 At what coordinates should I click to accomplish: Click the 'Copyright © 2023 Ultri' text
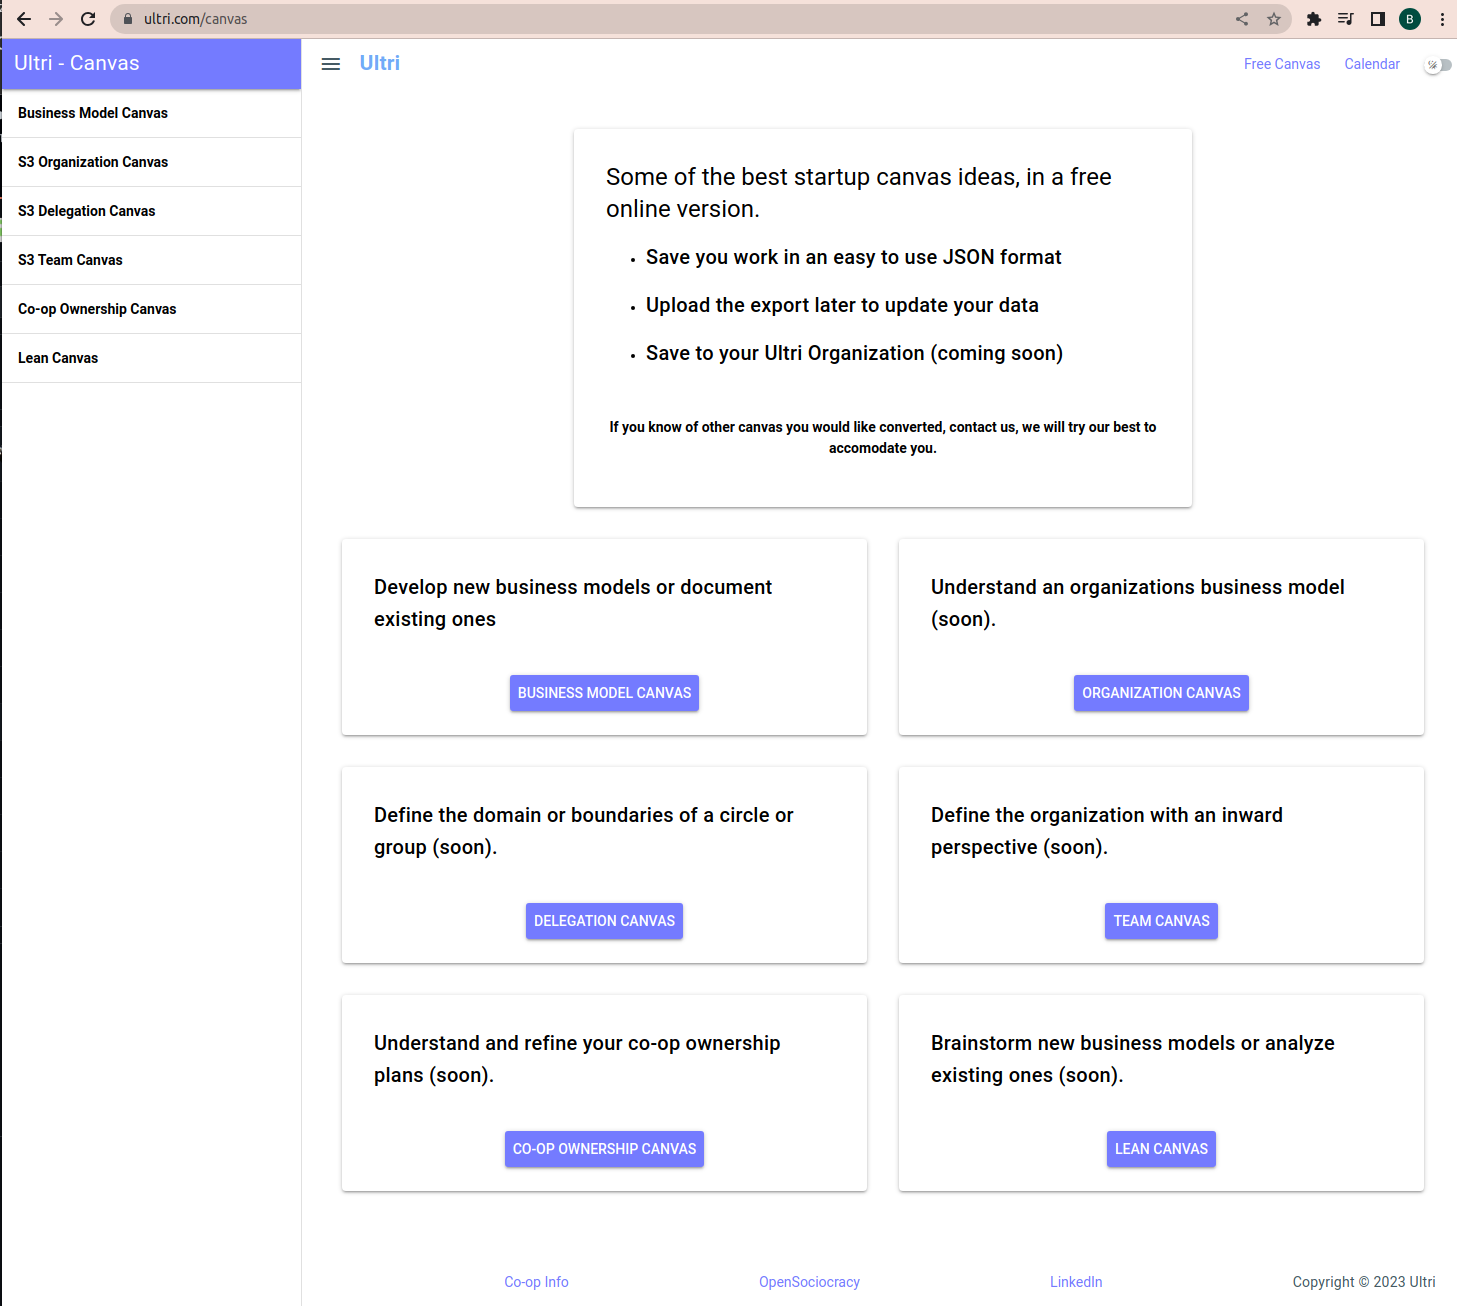(x=1364, y=1282)
